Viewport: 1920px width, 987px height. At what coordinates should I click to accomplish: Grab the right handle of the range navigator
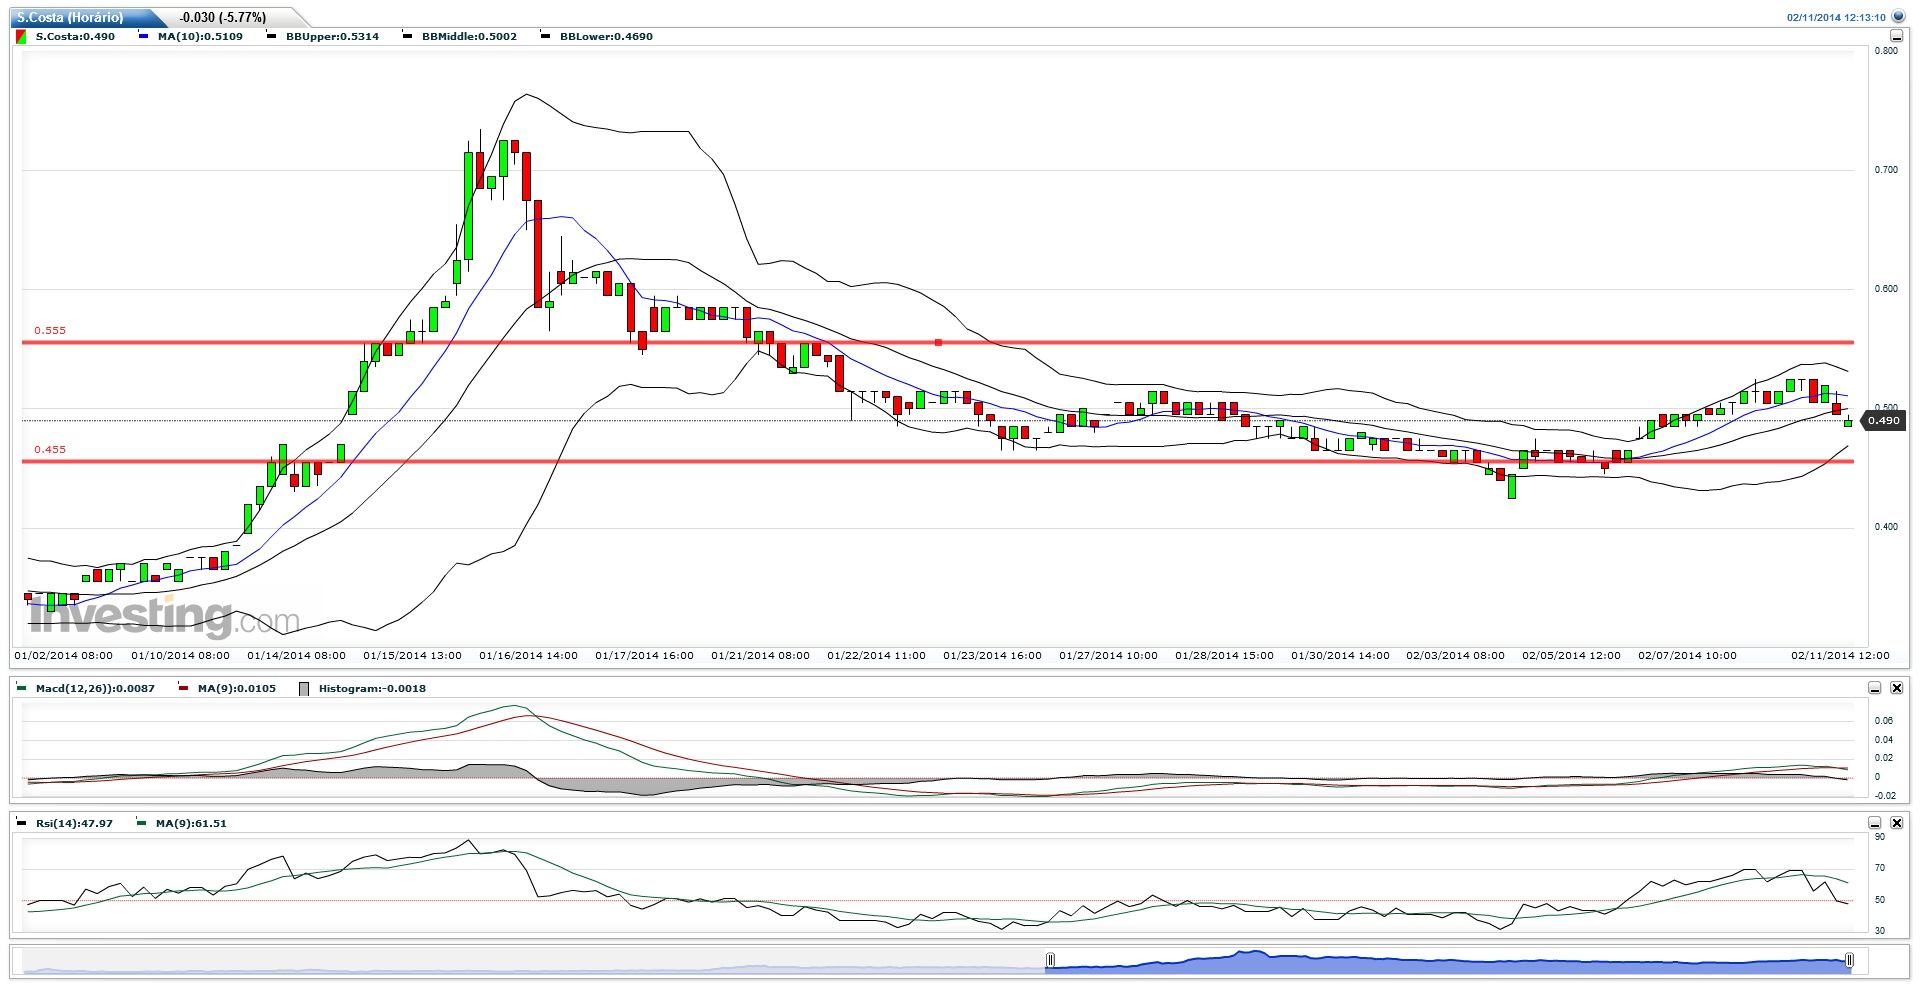point(1849,961)
